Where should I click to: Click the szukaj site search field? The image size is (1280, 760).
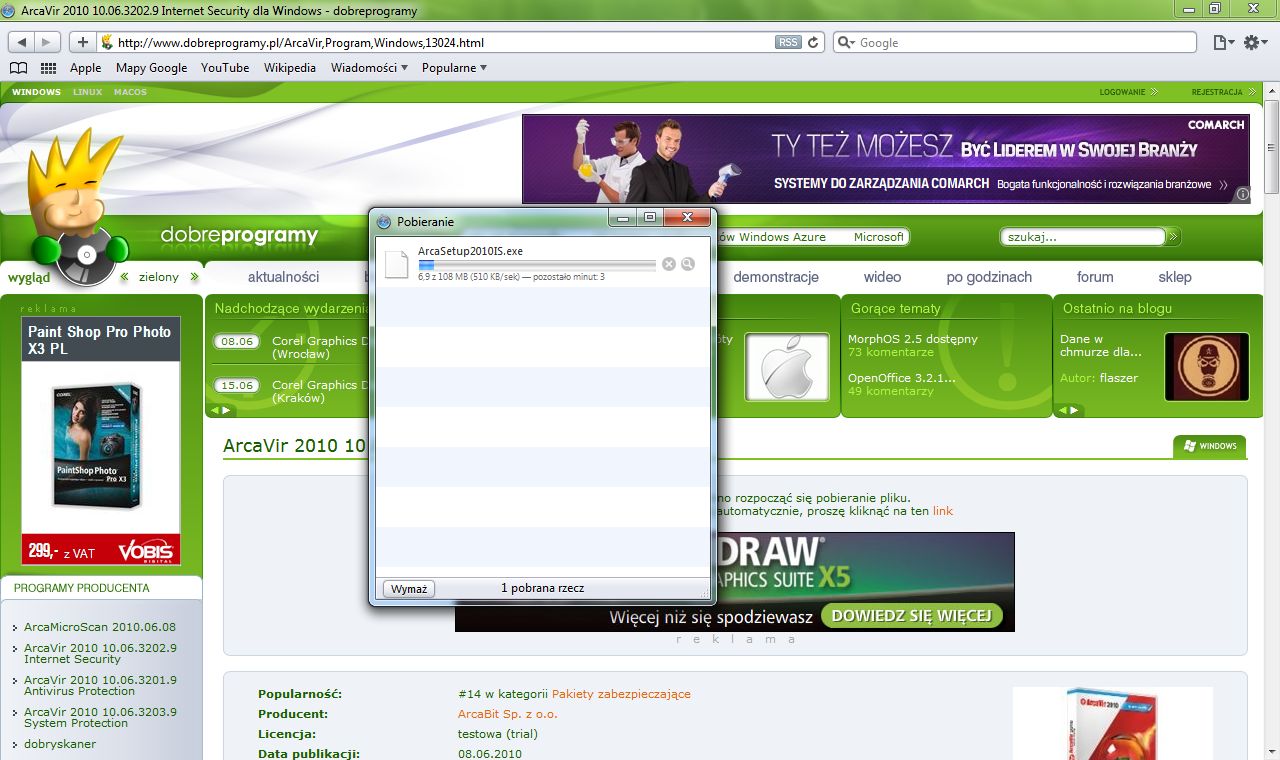coord(1083,237)
